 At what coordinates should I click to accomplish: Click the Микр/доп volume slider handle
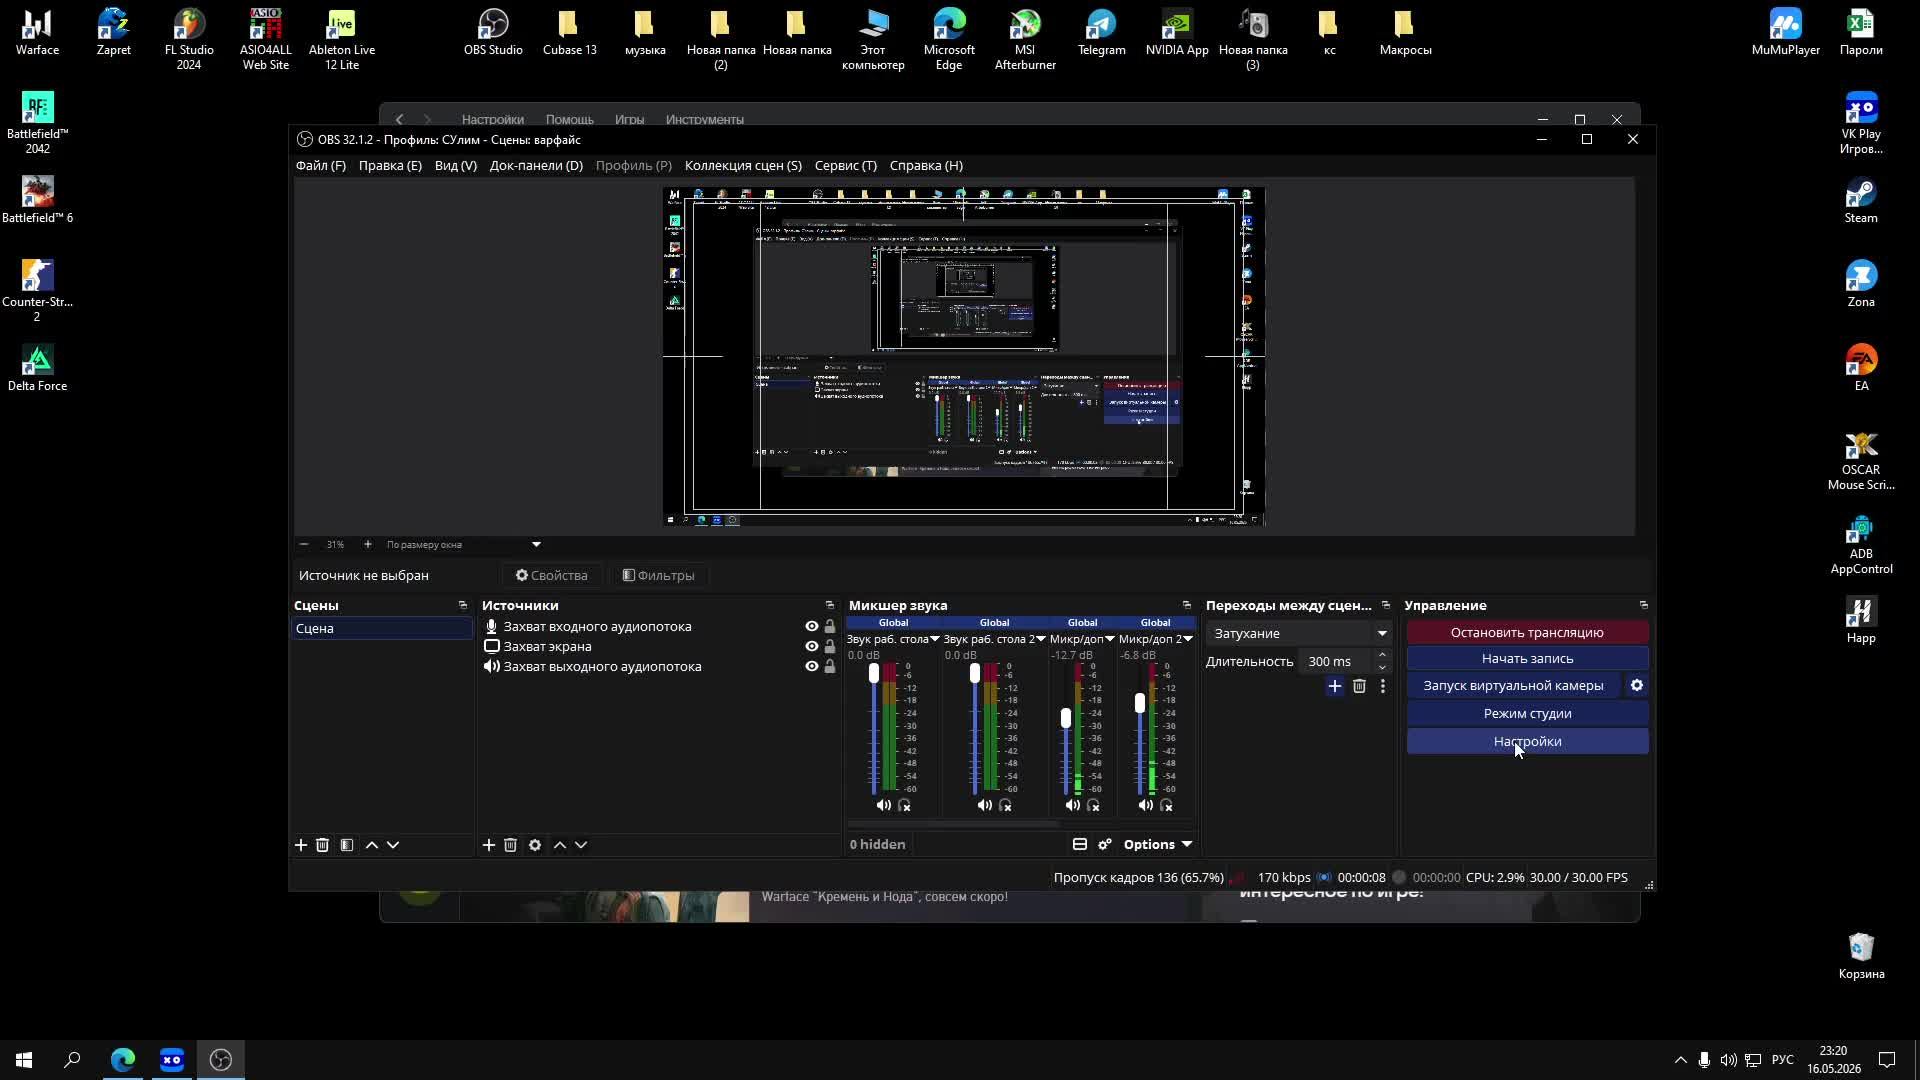point(1066,717)
